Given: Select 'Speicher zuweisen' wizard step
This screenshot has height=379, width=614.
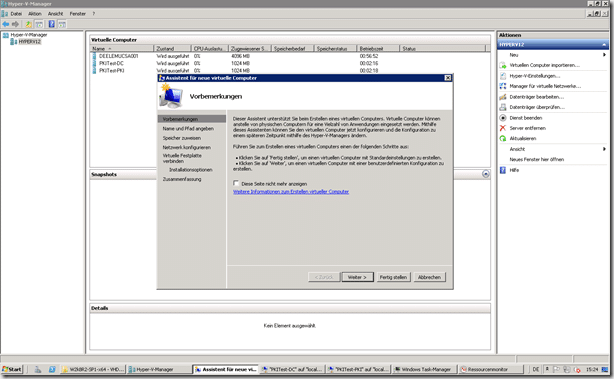Looking at the screenshot, I should [x=182, y=138].
